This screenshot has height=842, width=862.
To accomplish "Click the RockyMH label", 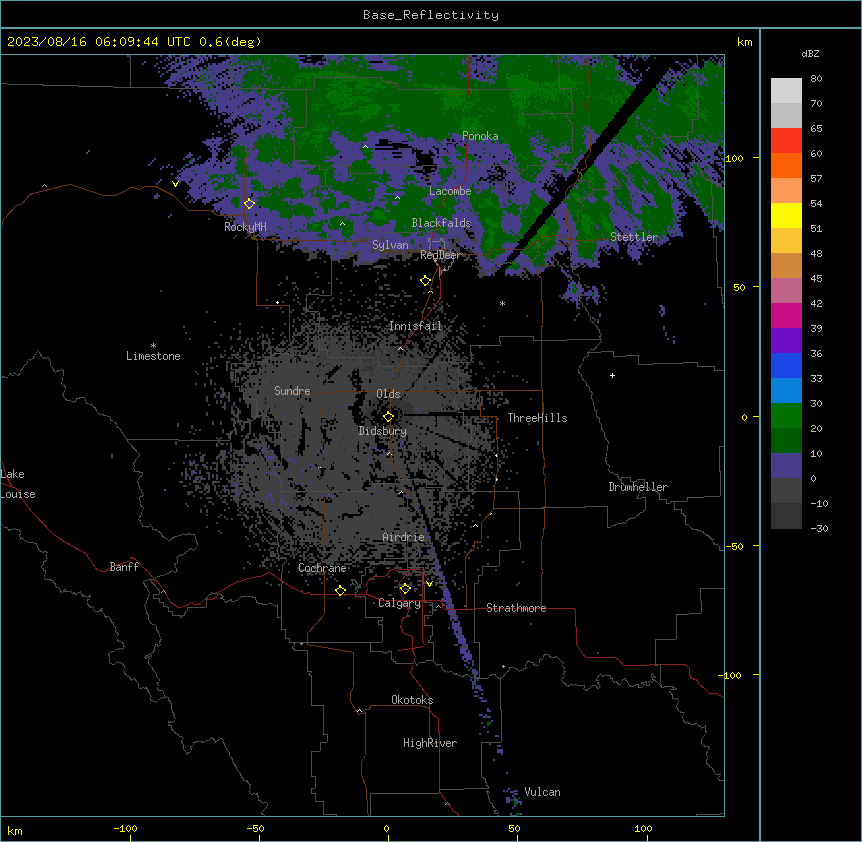I will [245, 227].
